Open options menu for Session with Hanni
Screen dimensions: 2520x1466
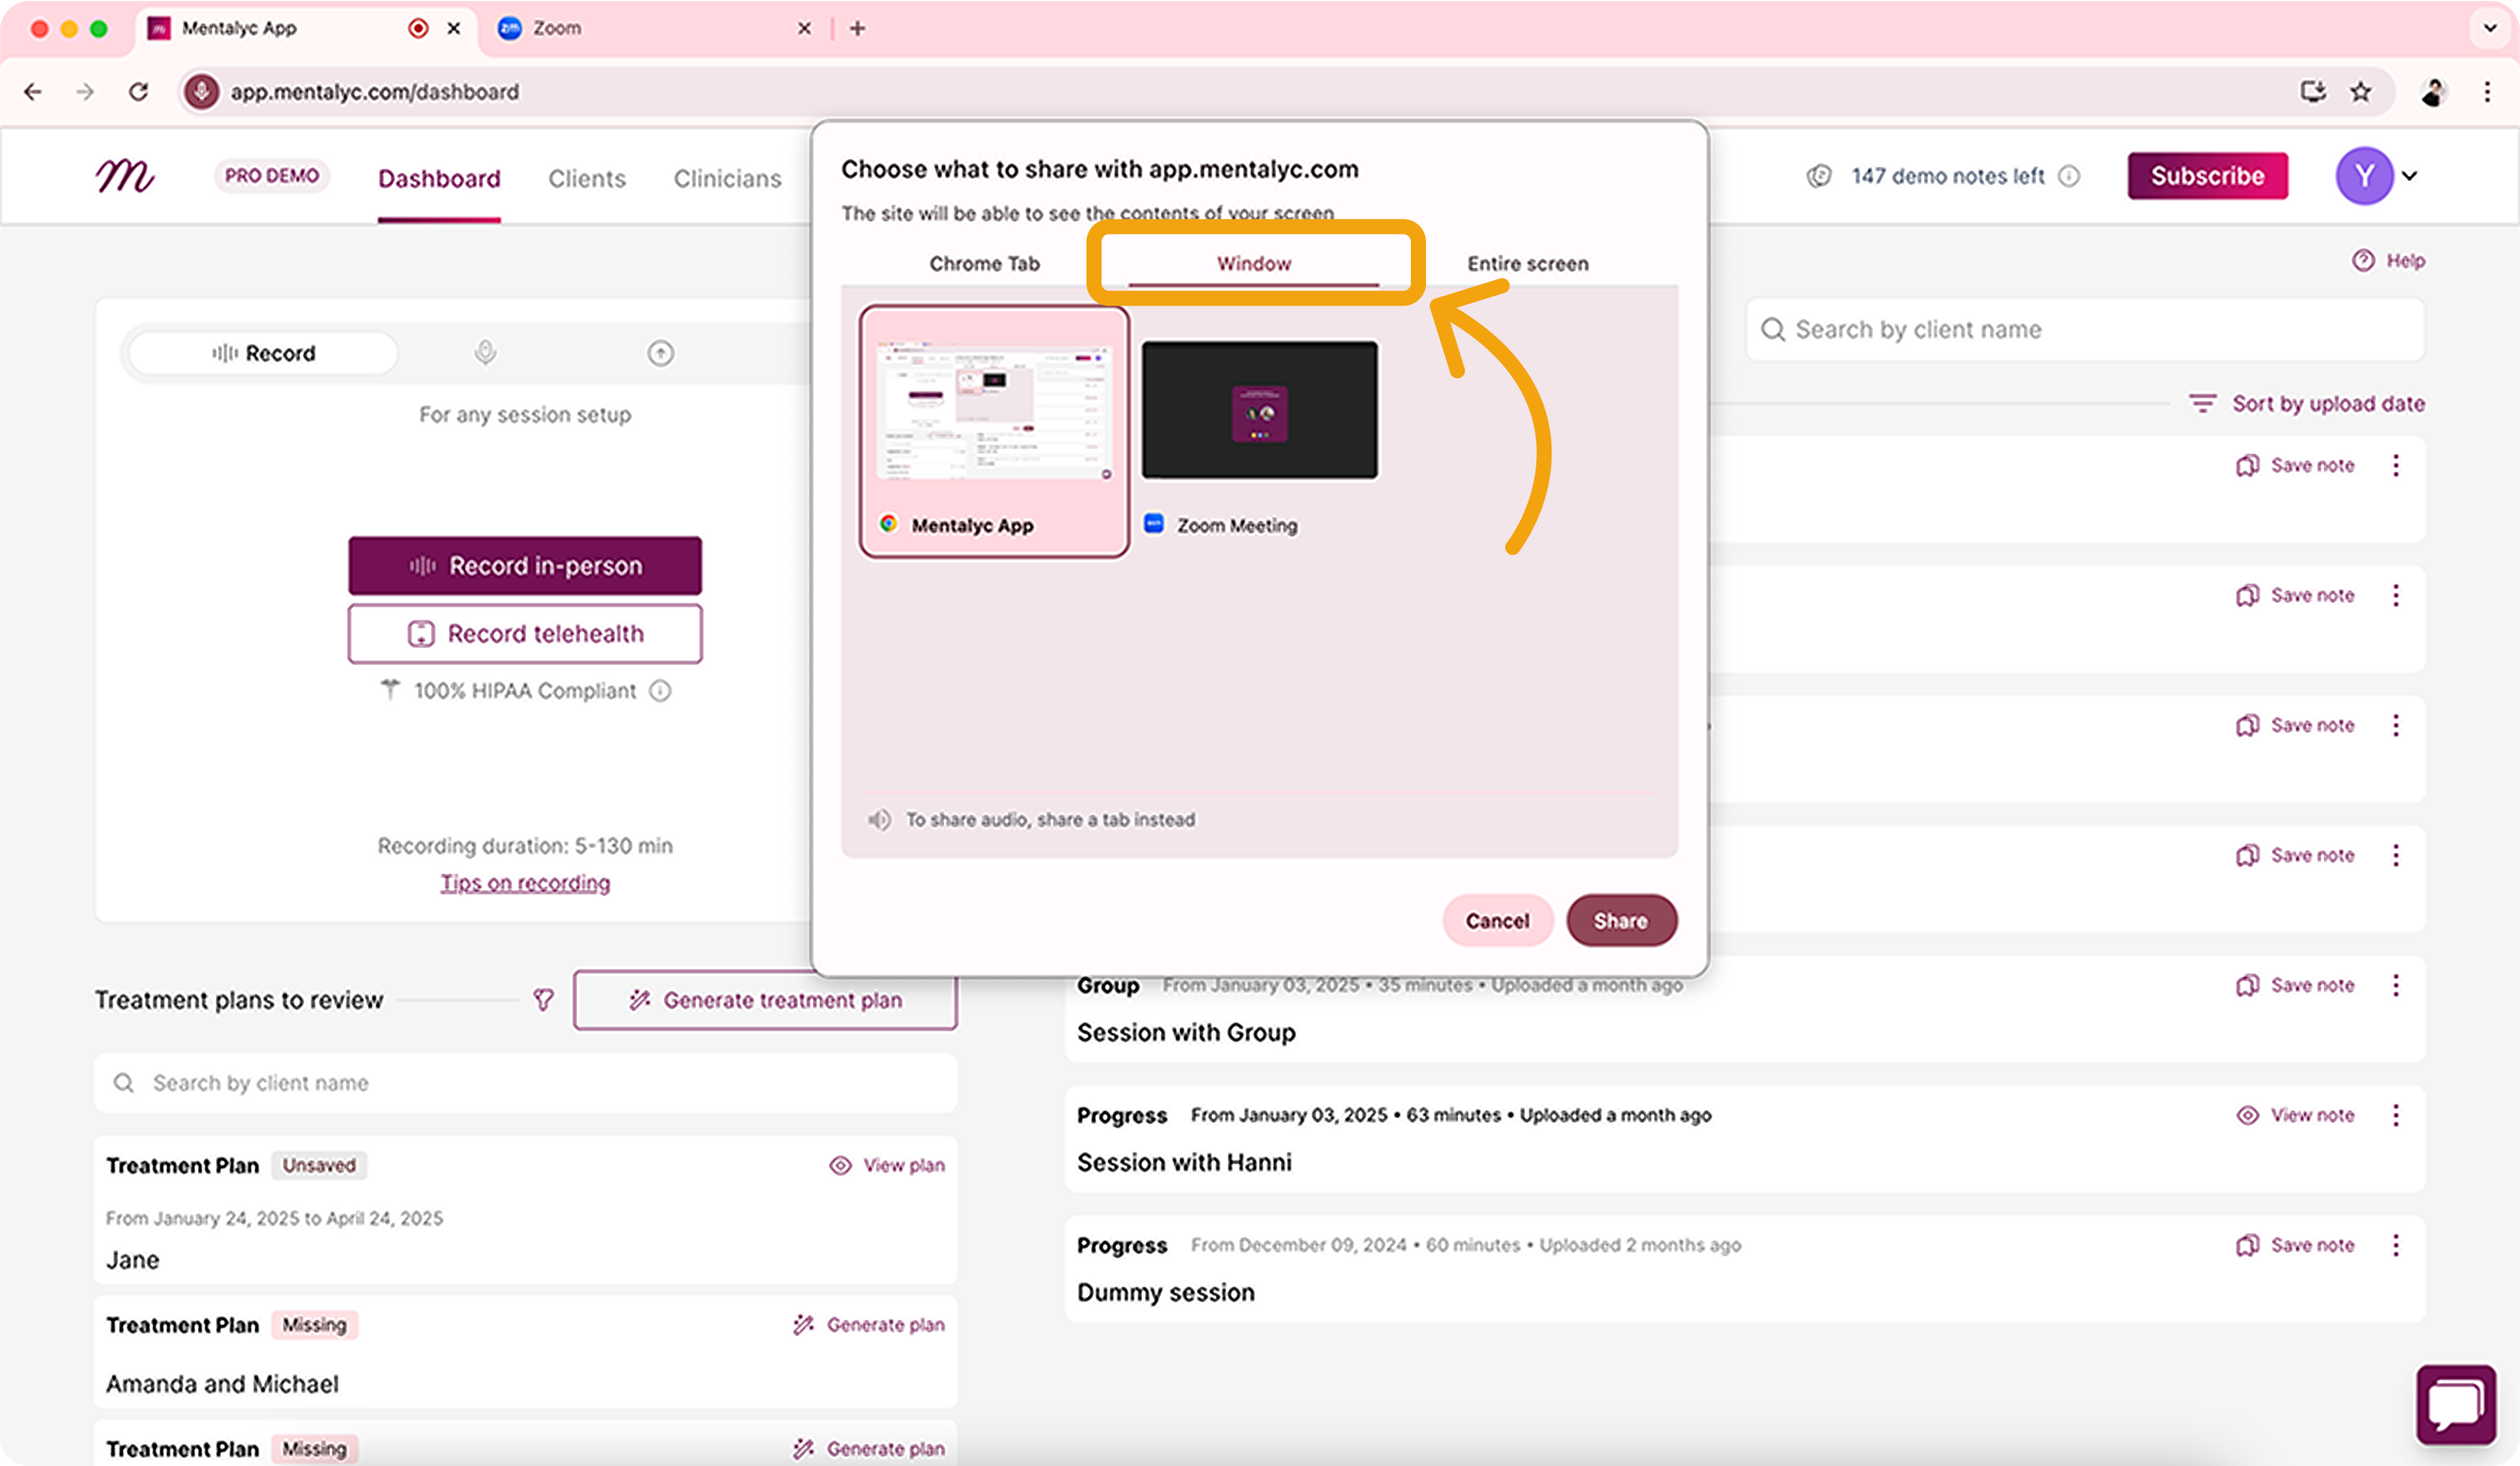2396,1116
